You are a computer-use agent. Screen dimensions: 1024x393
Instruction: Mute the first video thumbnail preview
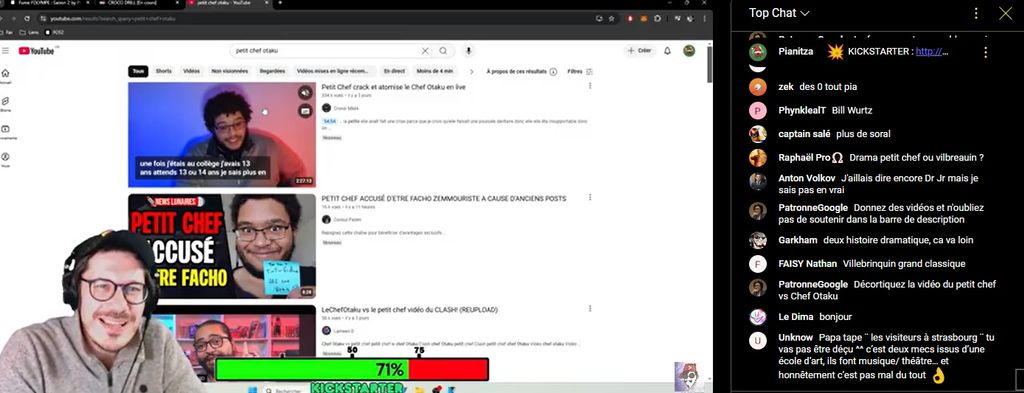(x=305, y=93)
